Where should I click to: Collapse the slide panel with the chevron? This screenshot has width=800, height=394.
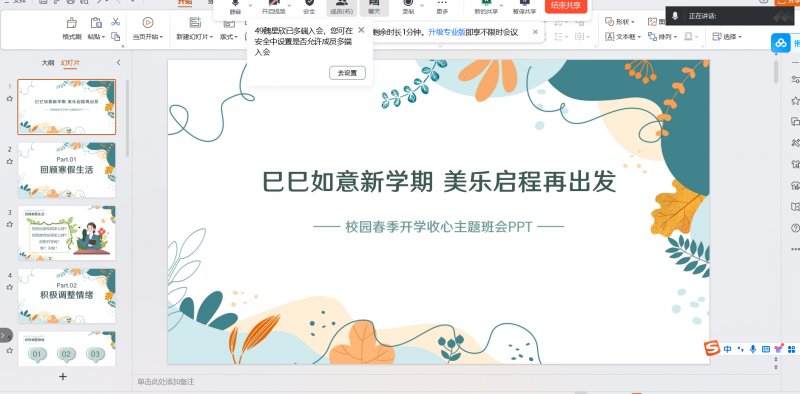[x=118, y=63]
